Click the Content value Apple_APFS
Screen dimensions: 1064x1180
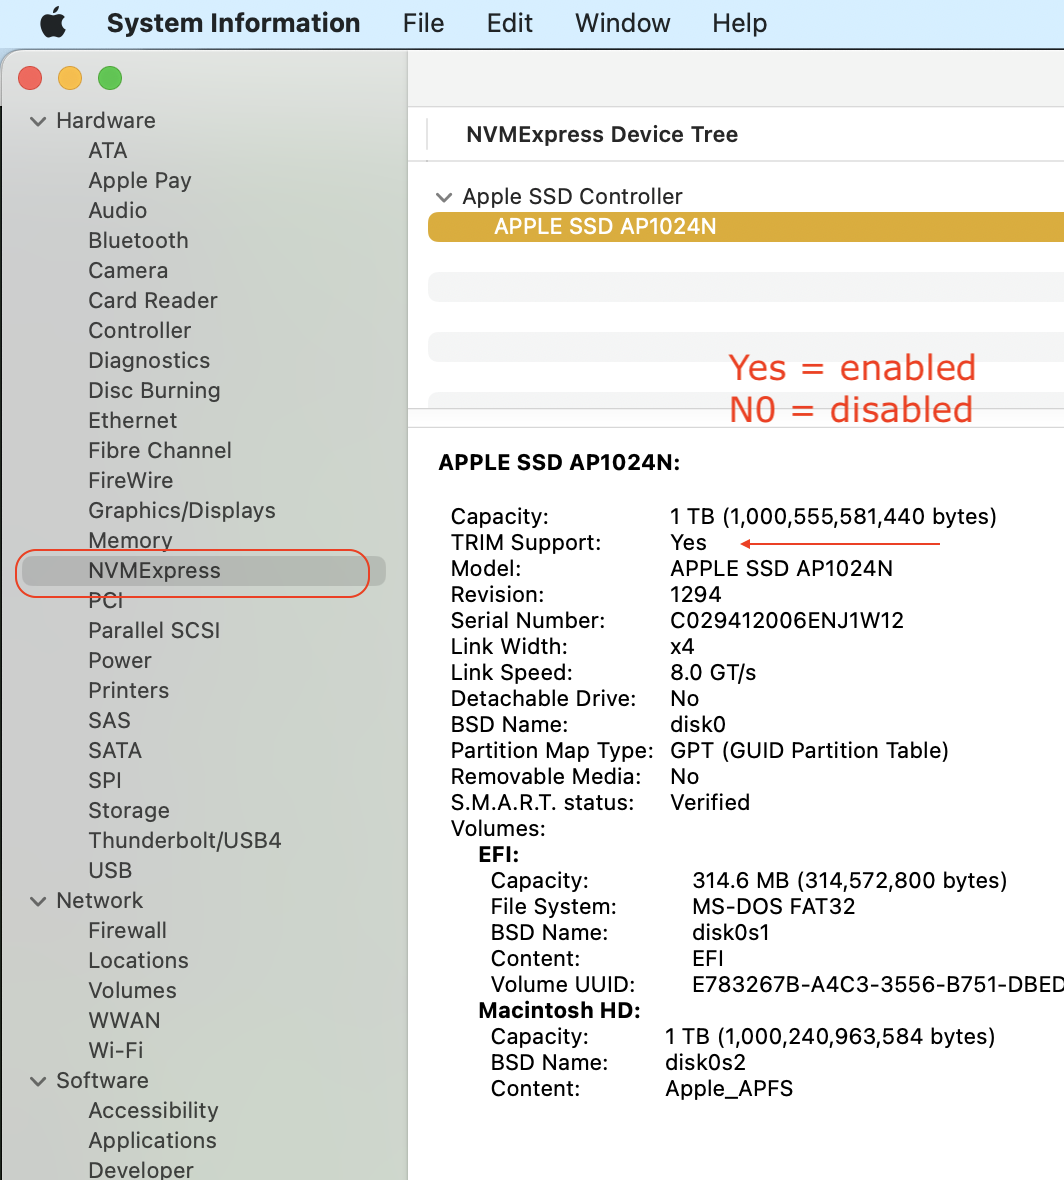point(729,1089)
